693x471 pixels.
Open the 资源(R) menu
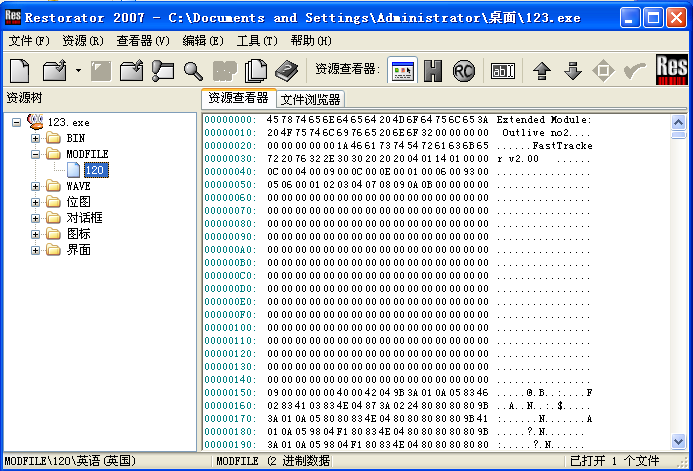click(x=83, y=41)
